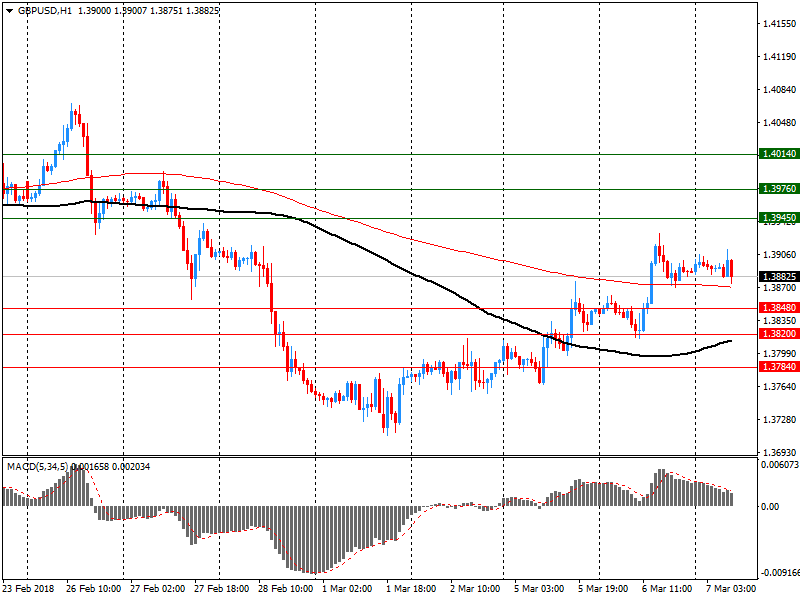Screen dimensions: 800x600
Task: Click the 1.37990 price scale value
Action: click(779, 354)
